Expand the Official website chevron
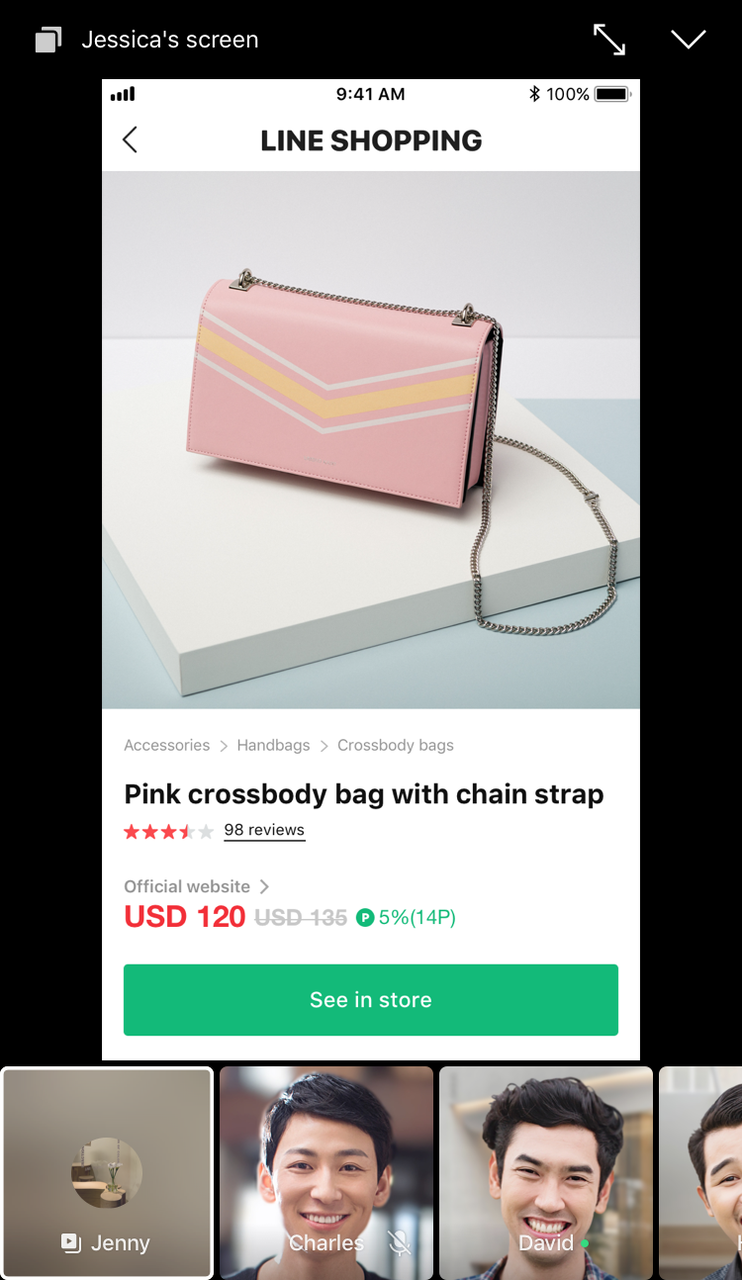This screenshot has width=742, height=1280. coord(264,886)
